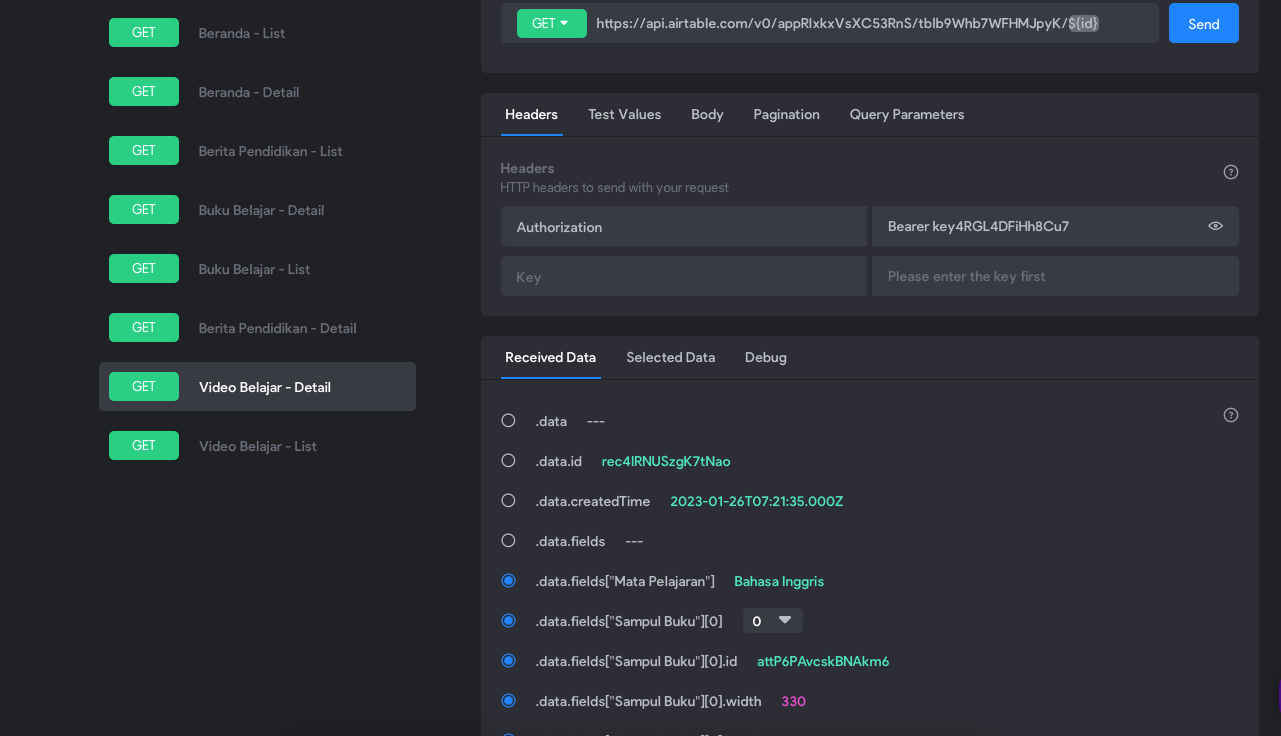This screenshot has width=1281, height=736.
Task: Switch to the Headers tab
Action: coord(531,114)
